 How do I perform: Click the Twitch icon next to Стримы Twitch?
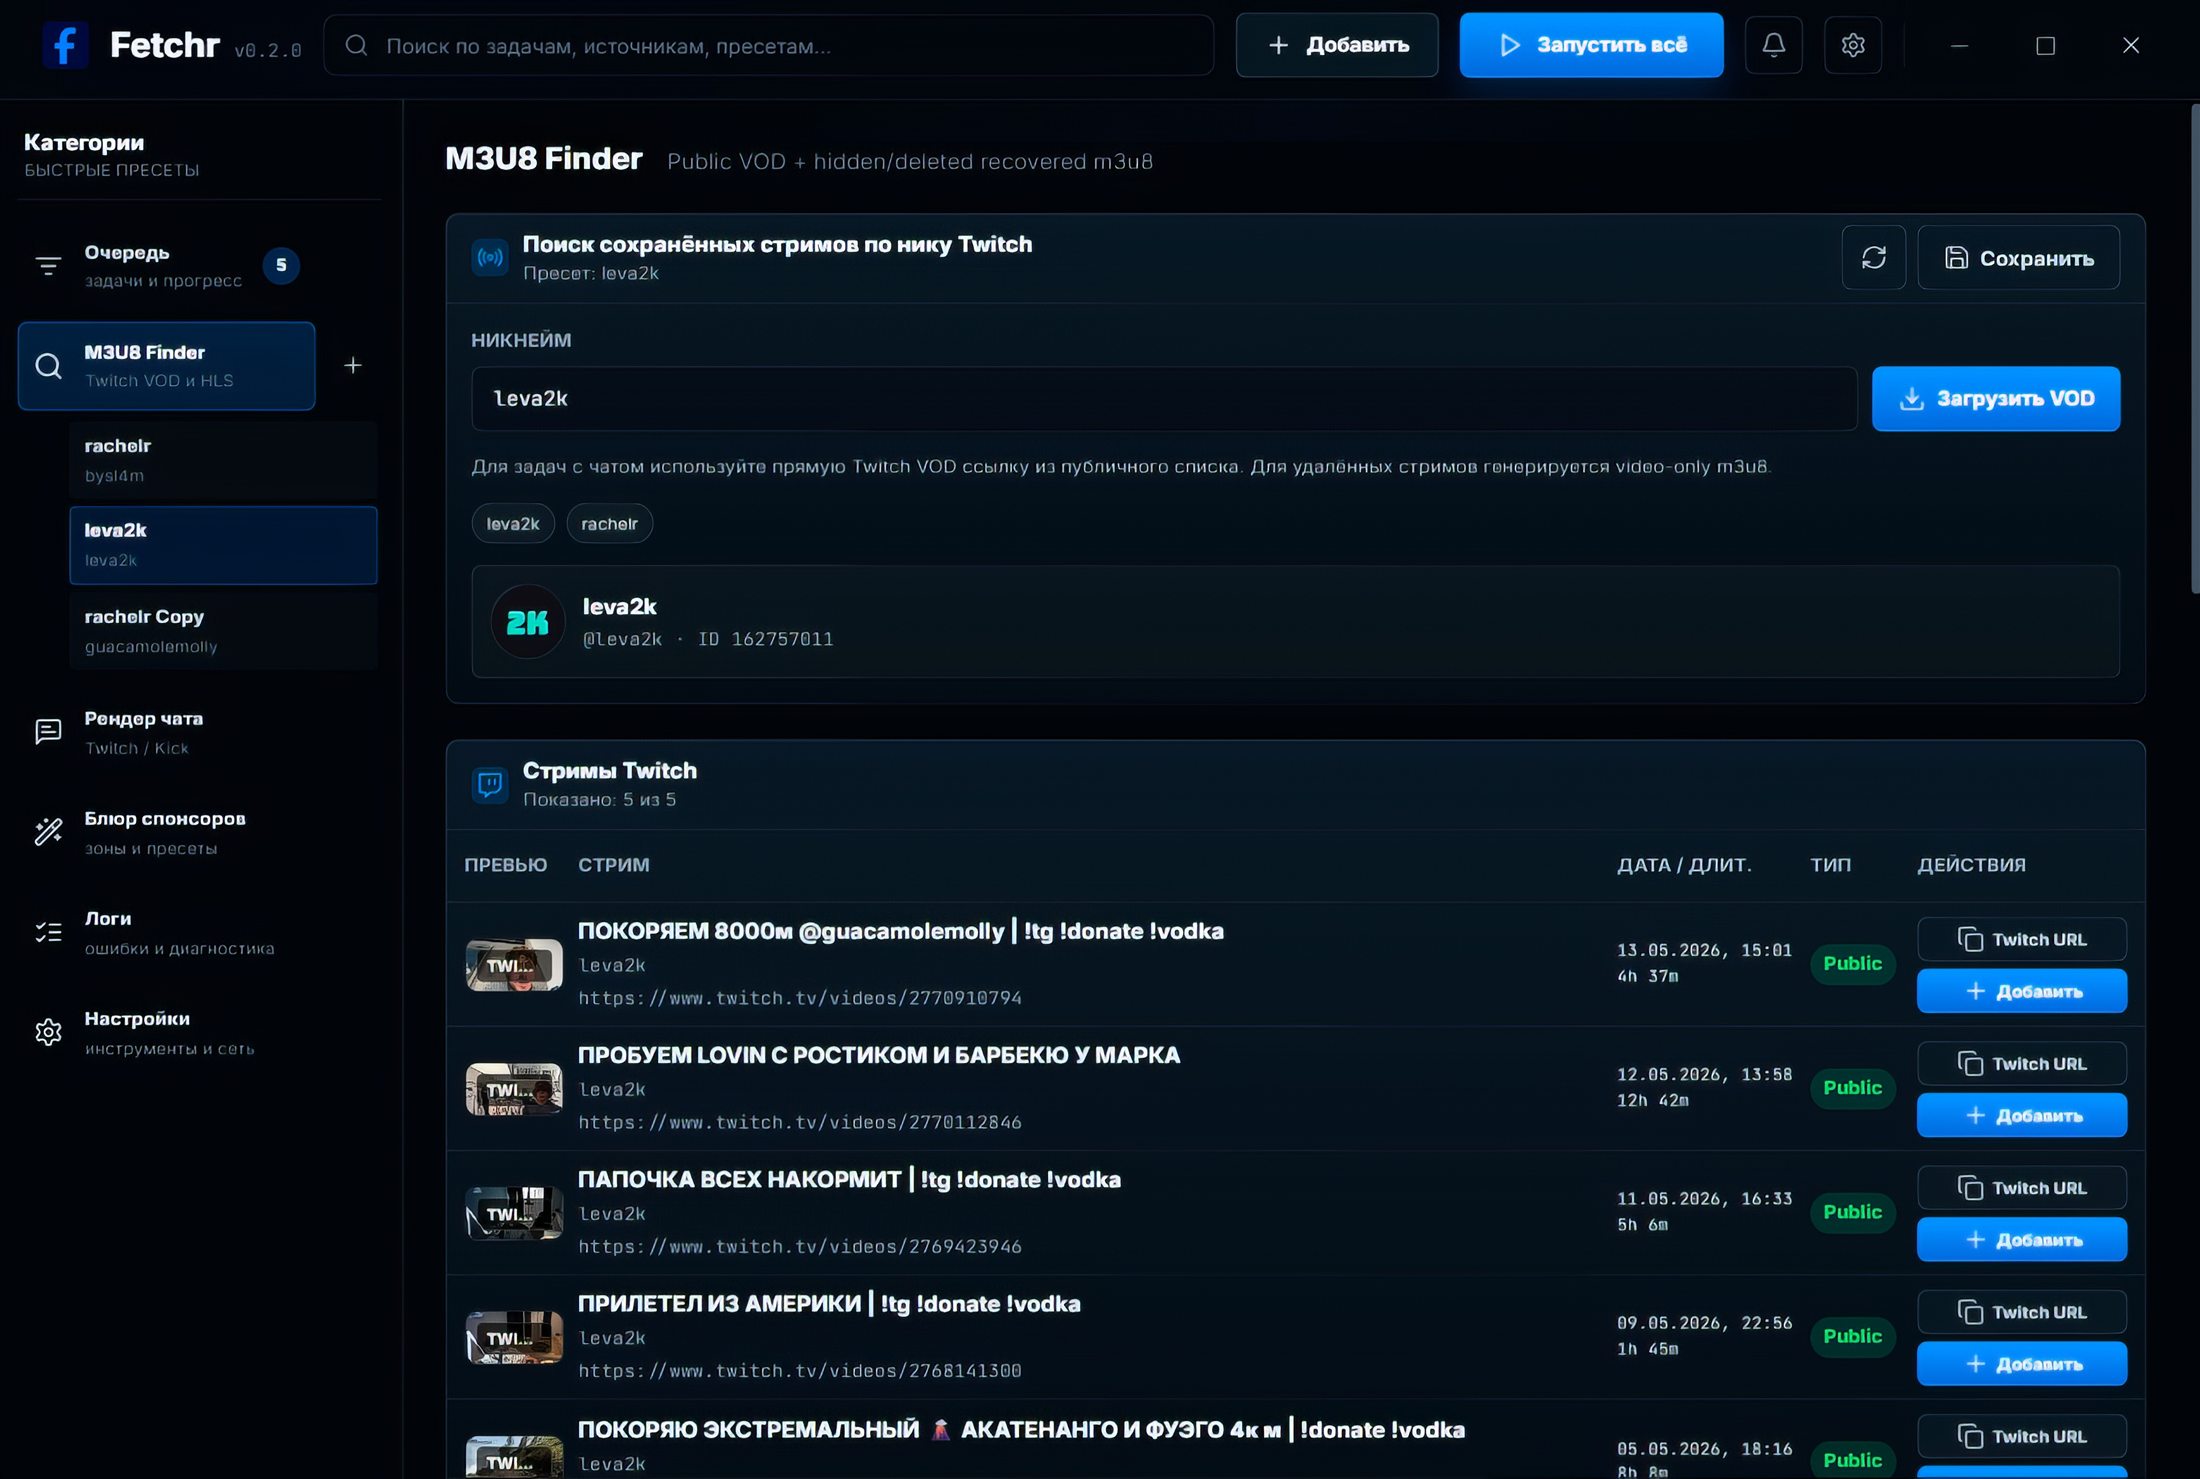(490, 784)
